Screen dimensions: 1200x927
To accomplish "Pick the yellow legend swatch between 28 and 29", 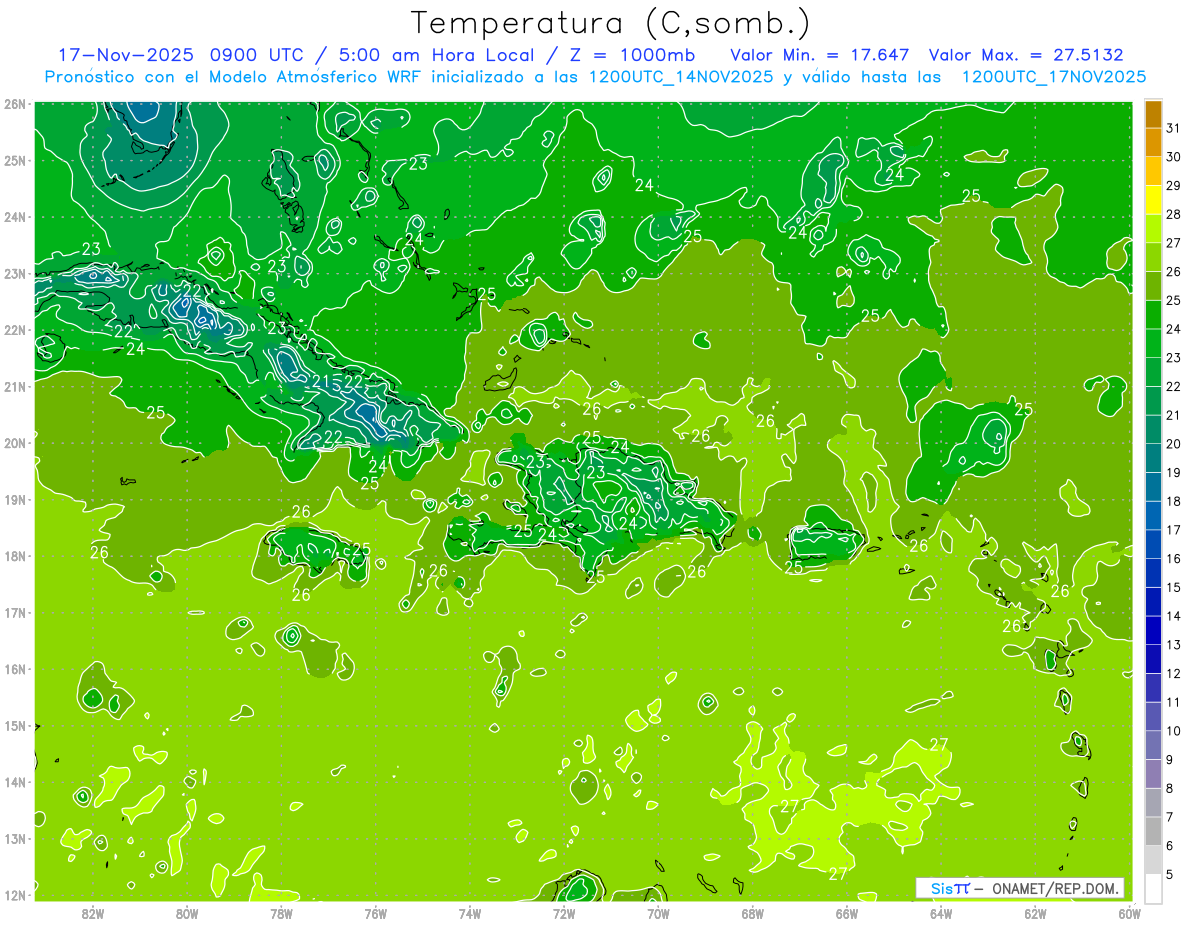I will coord(1153,200).
